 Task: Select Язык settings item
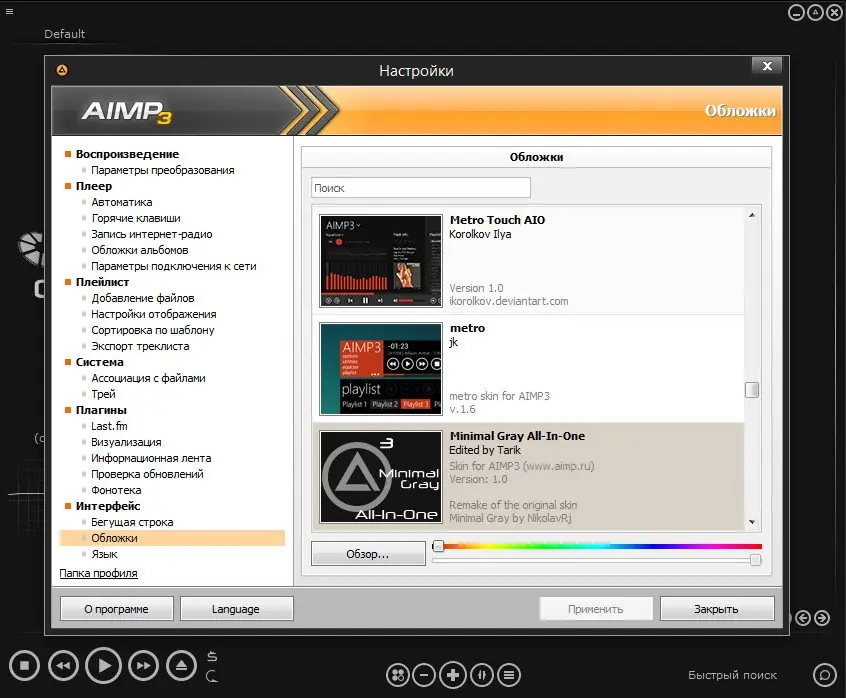(104, 555)
